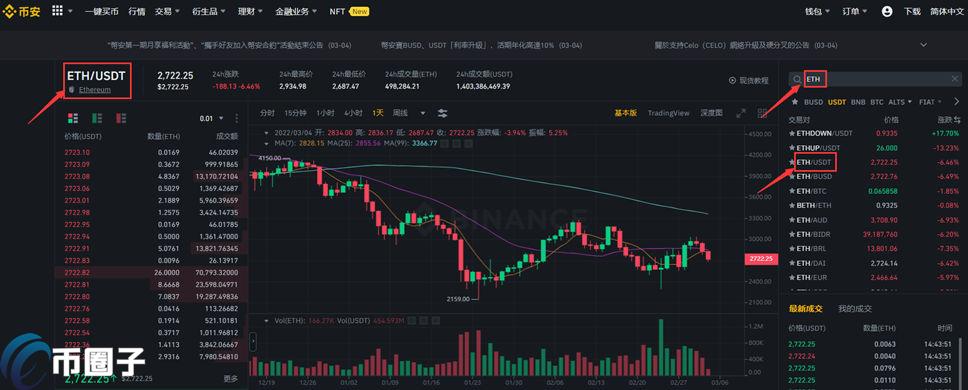The width and height of the screenshot is (968, 390).
Task: Expand the 0.01 price precision dropdown
Action: click(x=211, y=118)
